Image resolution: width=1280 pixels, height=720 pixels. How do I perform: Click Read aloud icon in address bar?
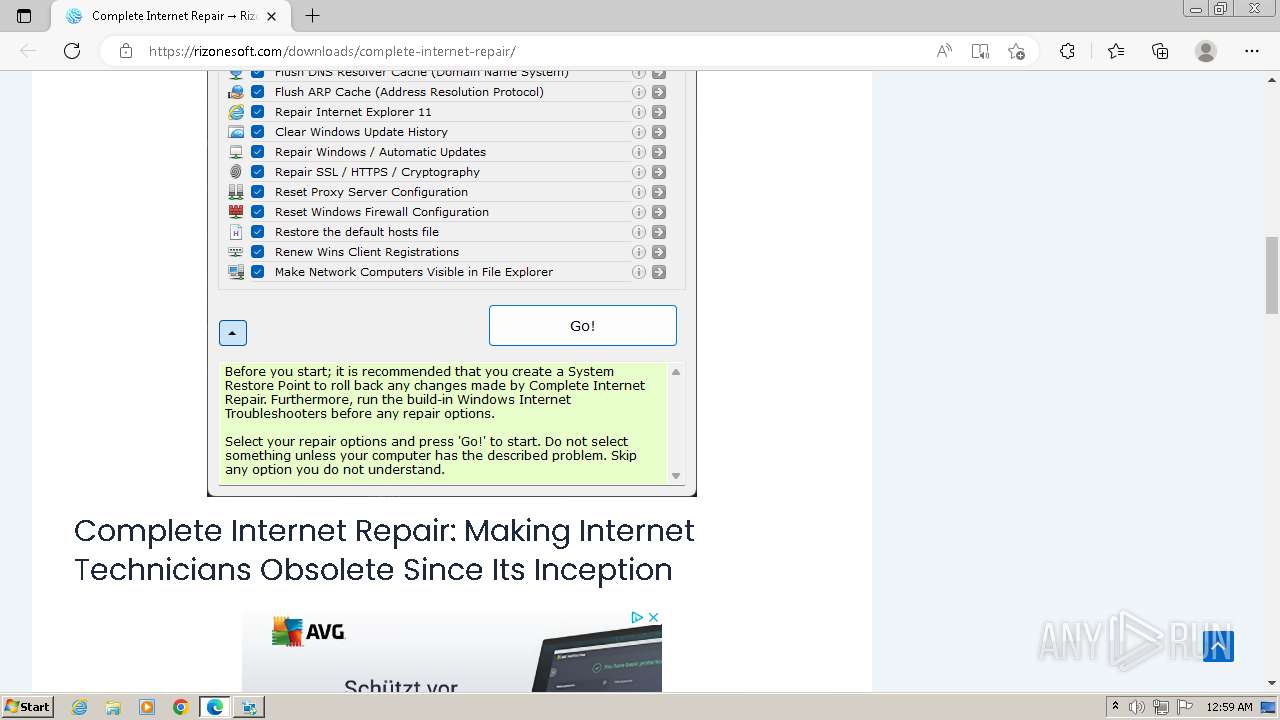coord(944,51)
